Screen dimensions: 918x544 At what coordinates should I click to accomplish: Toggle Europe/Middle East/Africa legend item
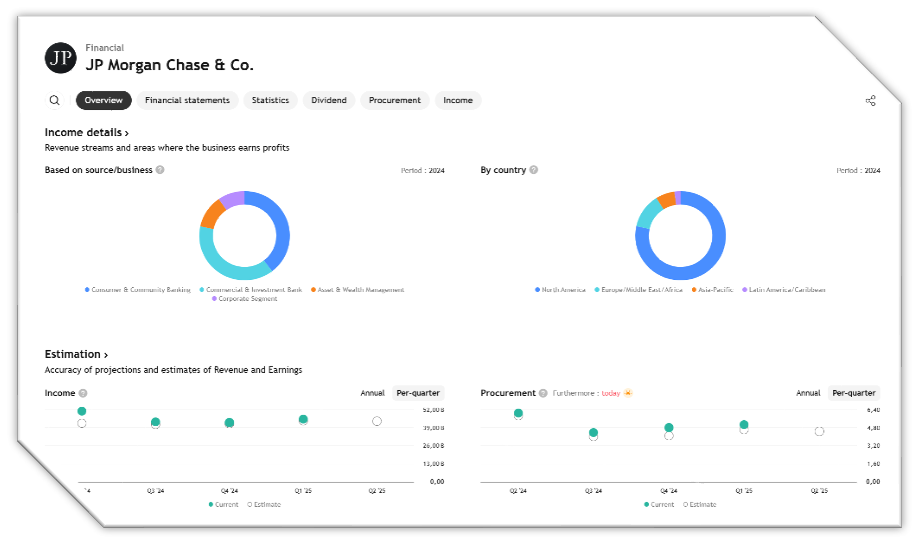pyautogui.click(x=639, y=290)
